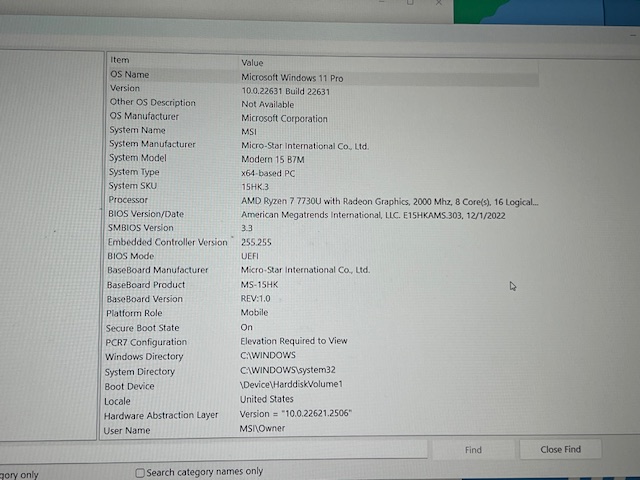Select the Platform Role row label

(134, 313)
